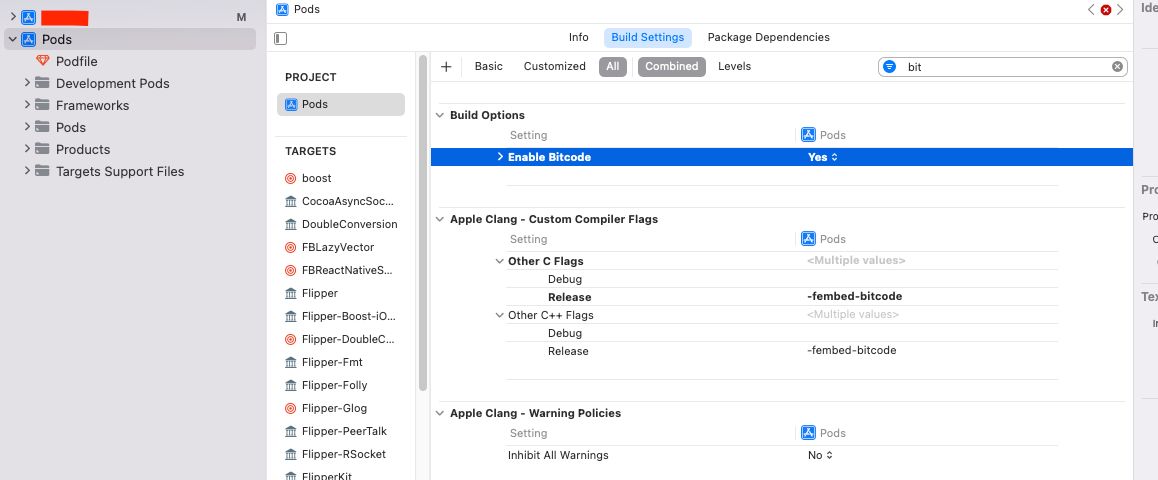
Task: Collapse the Other C Flags row
Action: pyautogui.click(x=500, y=261)
